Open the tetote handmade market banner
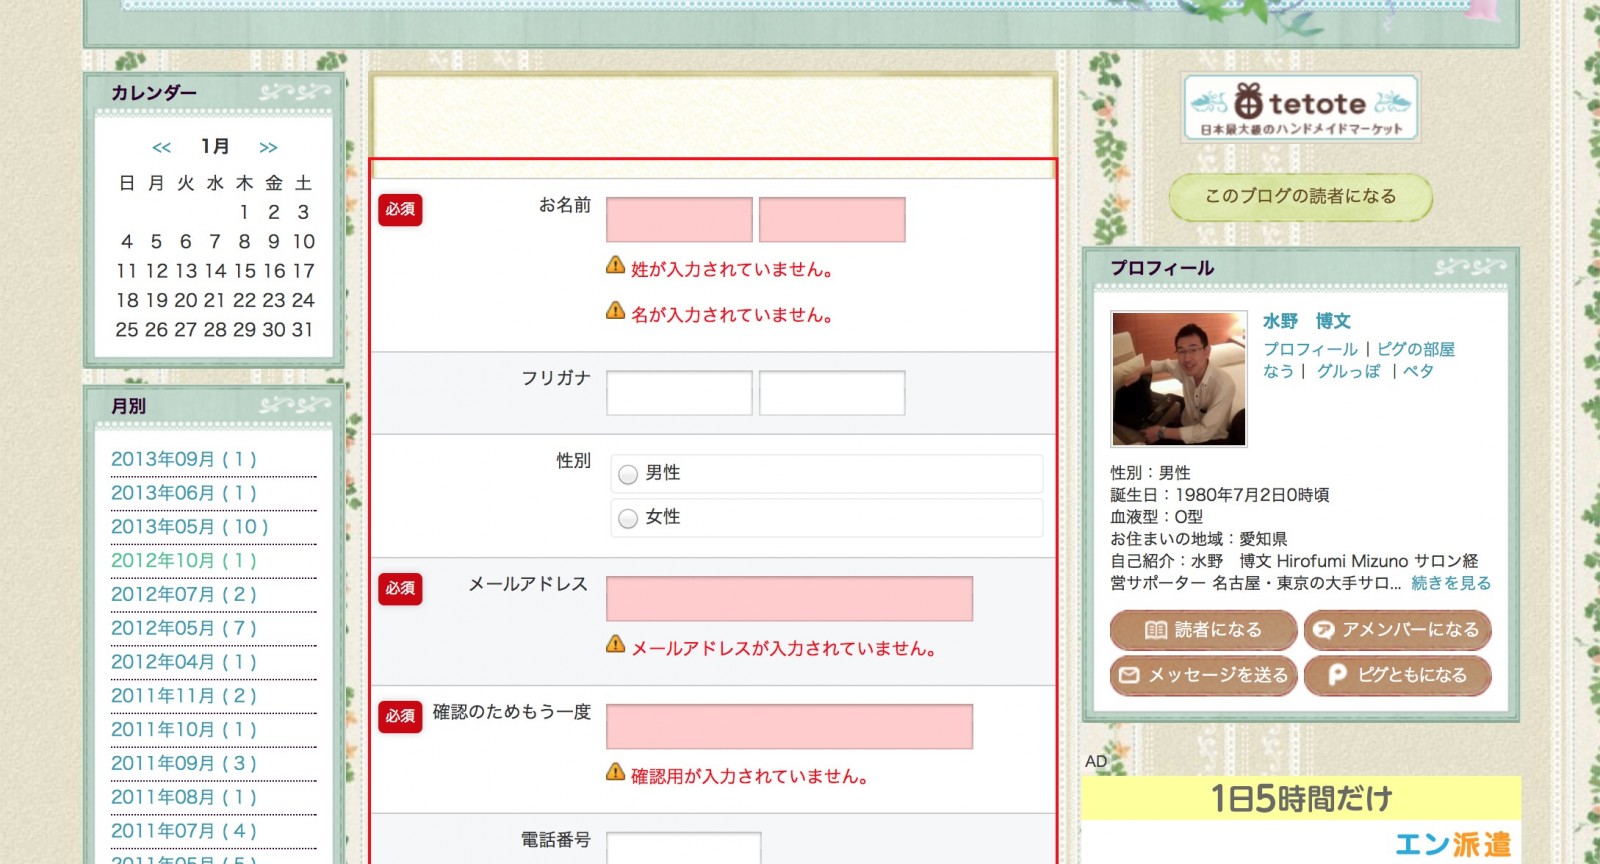The image size is (1600, 864). [1301, 108]
